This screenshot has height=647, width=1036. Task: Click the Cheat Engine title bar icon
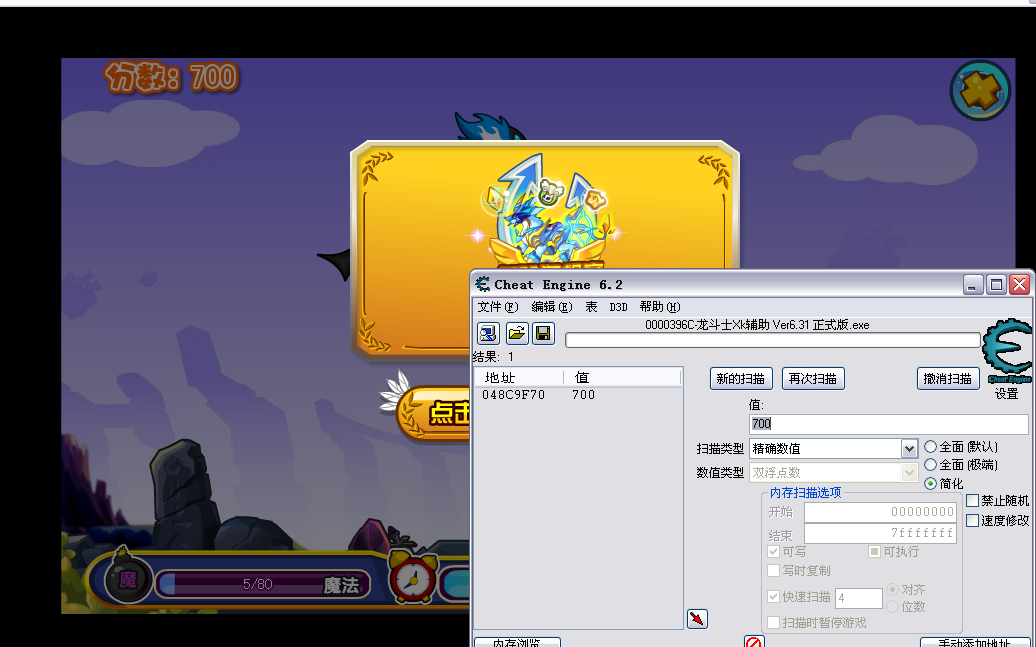click(483, 284)
